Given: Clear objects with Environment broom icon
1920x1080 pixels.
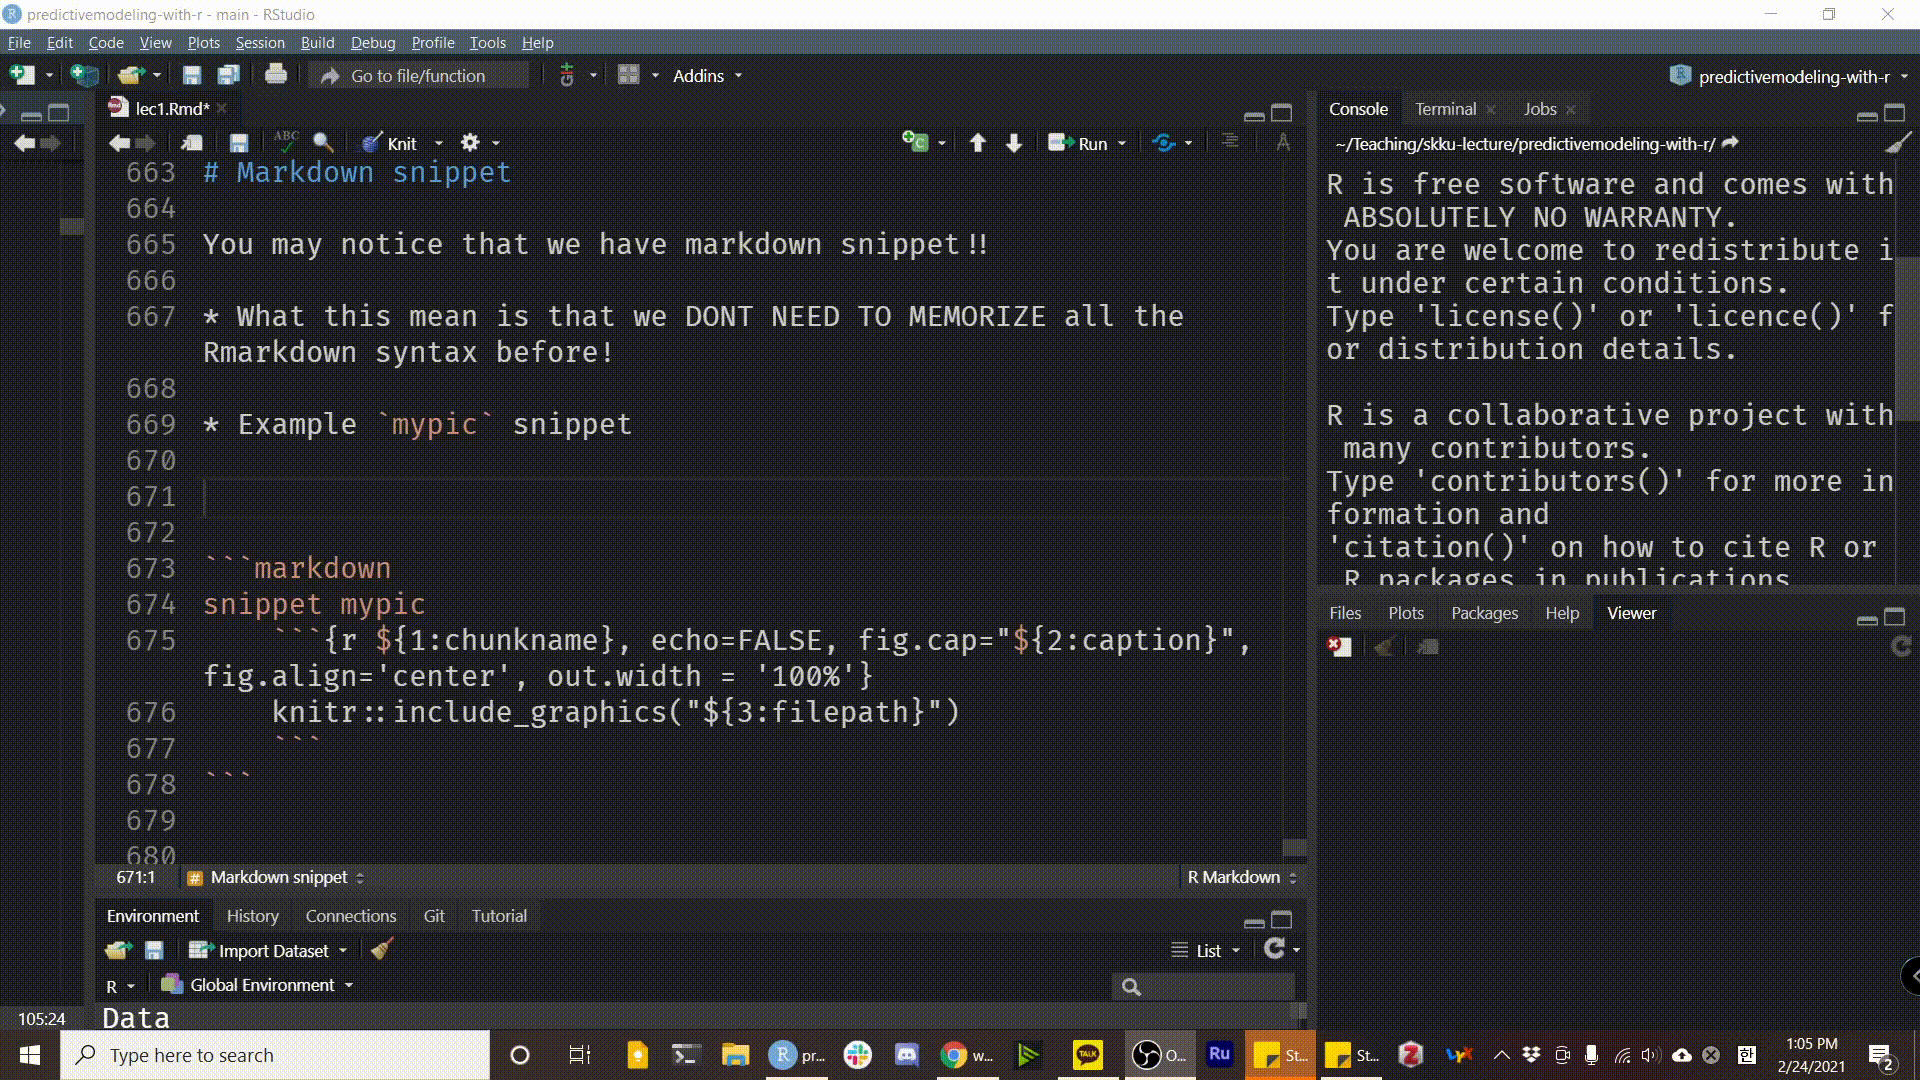Looking at the screenshot, I should [381, 949].
